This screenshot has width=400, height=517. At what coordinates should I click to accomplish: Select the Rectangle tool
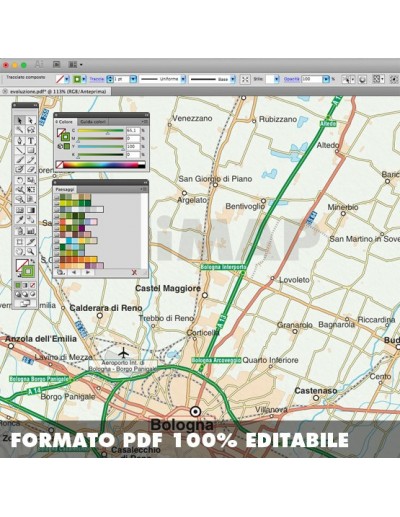[30, 150]
